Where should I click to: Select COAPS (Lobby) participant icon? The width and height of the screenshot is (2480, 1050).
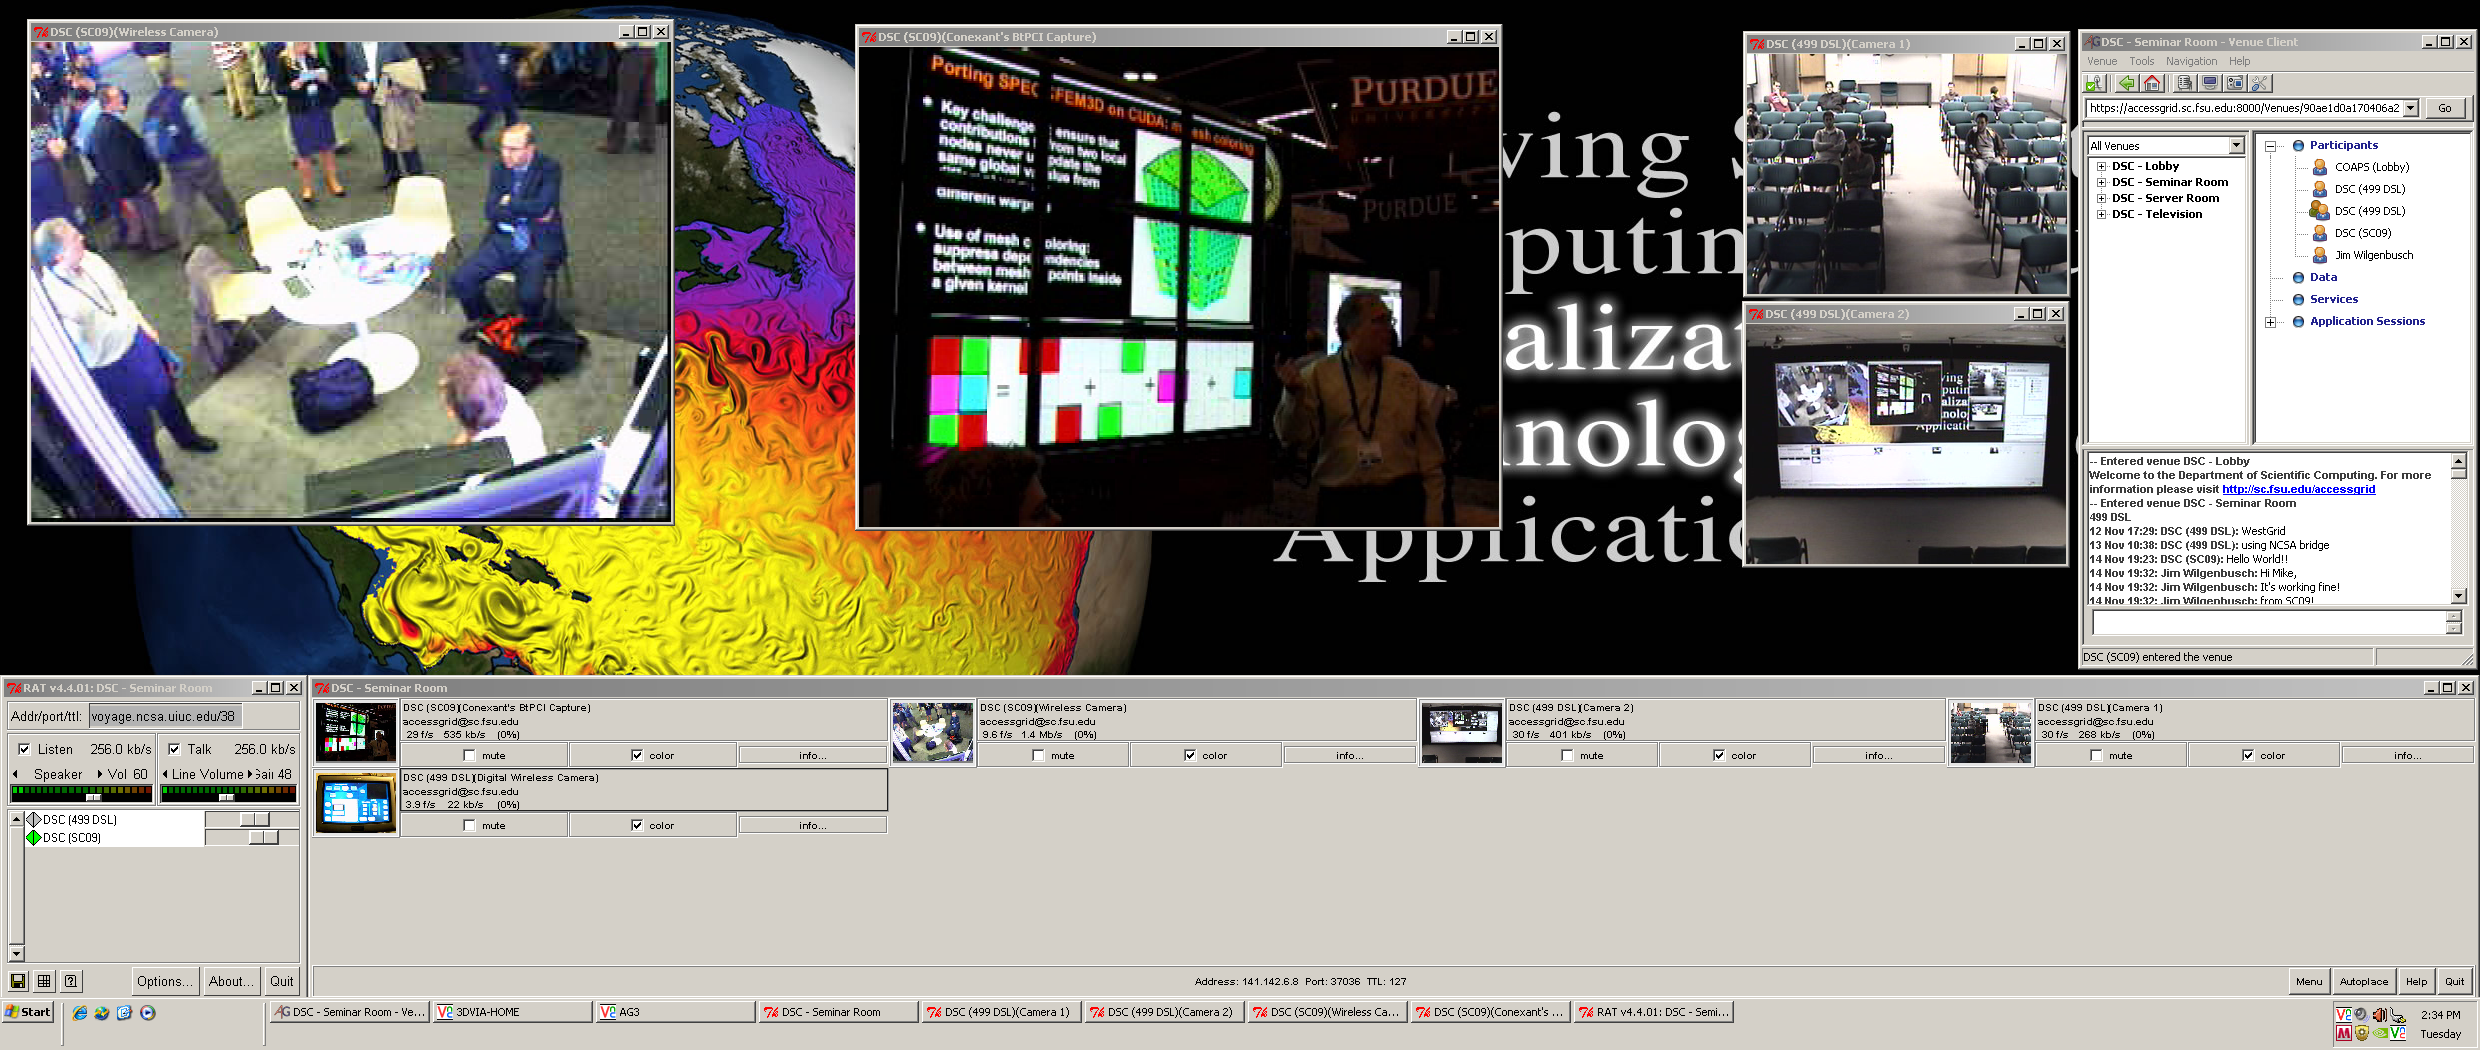(2320, 167)
